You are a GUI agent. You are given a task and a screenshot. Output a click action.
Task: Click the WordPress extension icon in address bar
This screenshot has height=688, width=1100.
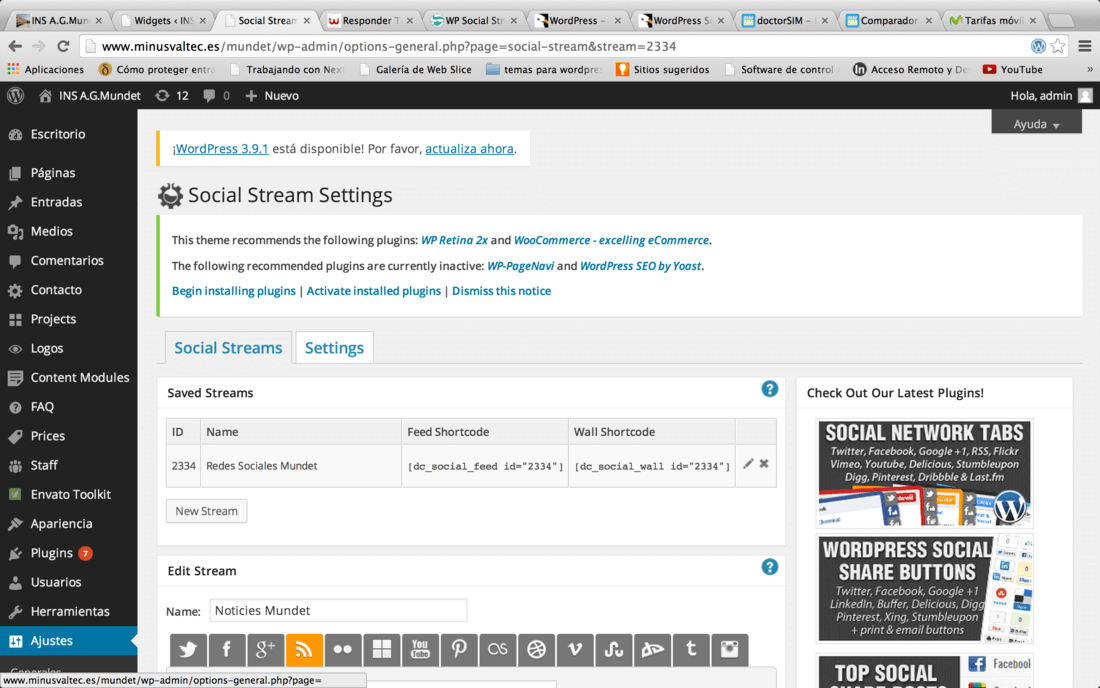[x=1038, y=46]
